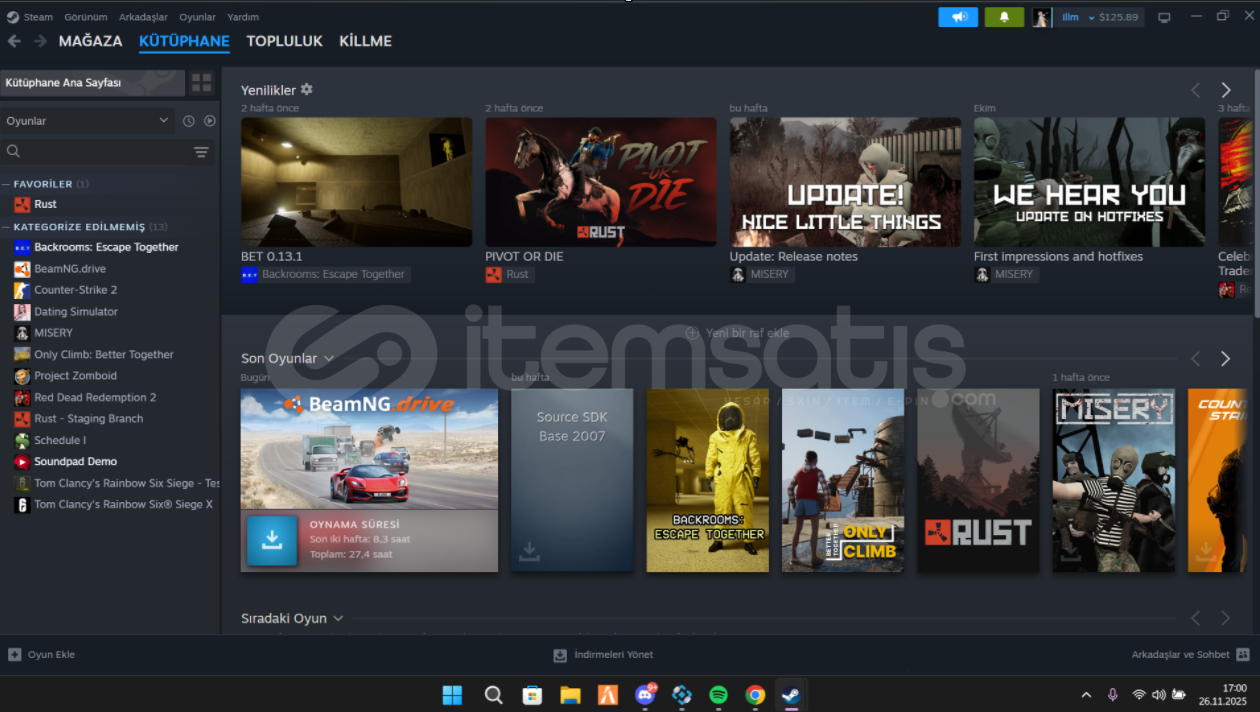Screen dimensions: 1260x712
Task: Click the Yenilikler settings gear
Action: (307, 90)
